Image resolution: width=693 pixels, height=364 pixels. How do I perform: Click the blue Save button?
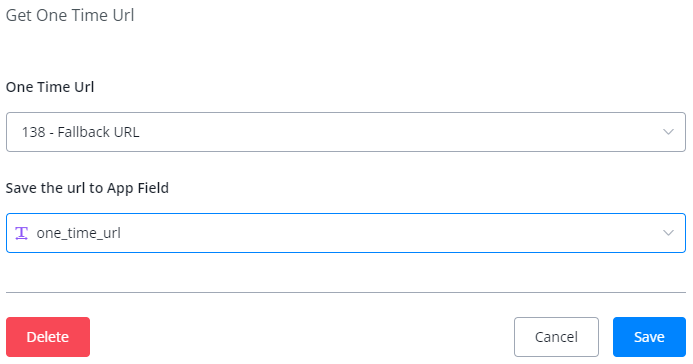649,337
